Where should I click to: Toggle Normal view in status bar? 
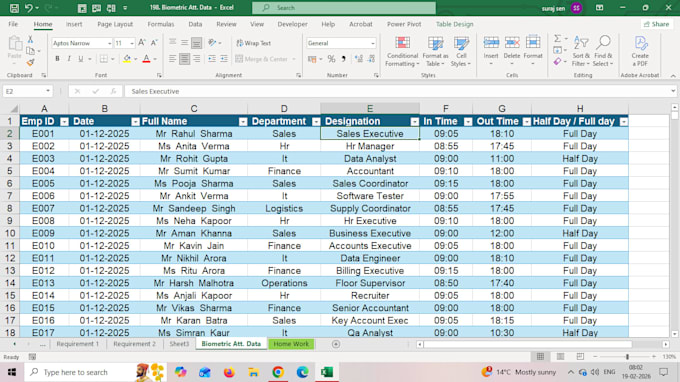(x=540, y=356)
